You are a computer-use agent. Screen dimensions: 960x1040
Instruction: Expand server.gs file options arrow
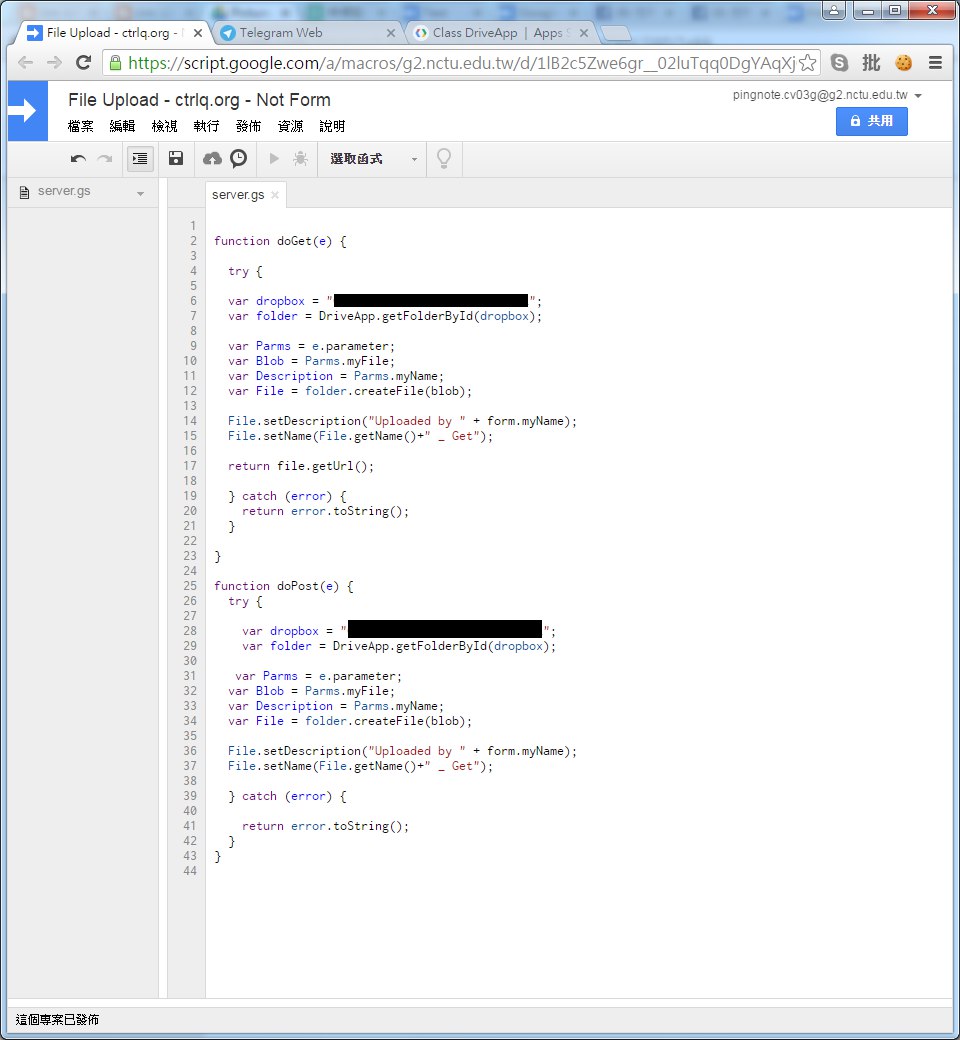pos(140,194)
